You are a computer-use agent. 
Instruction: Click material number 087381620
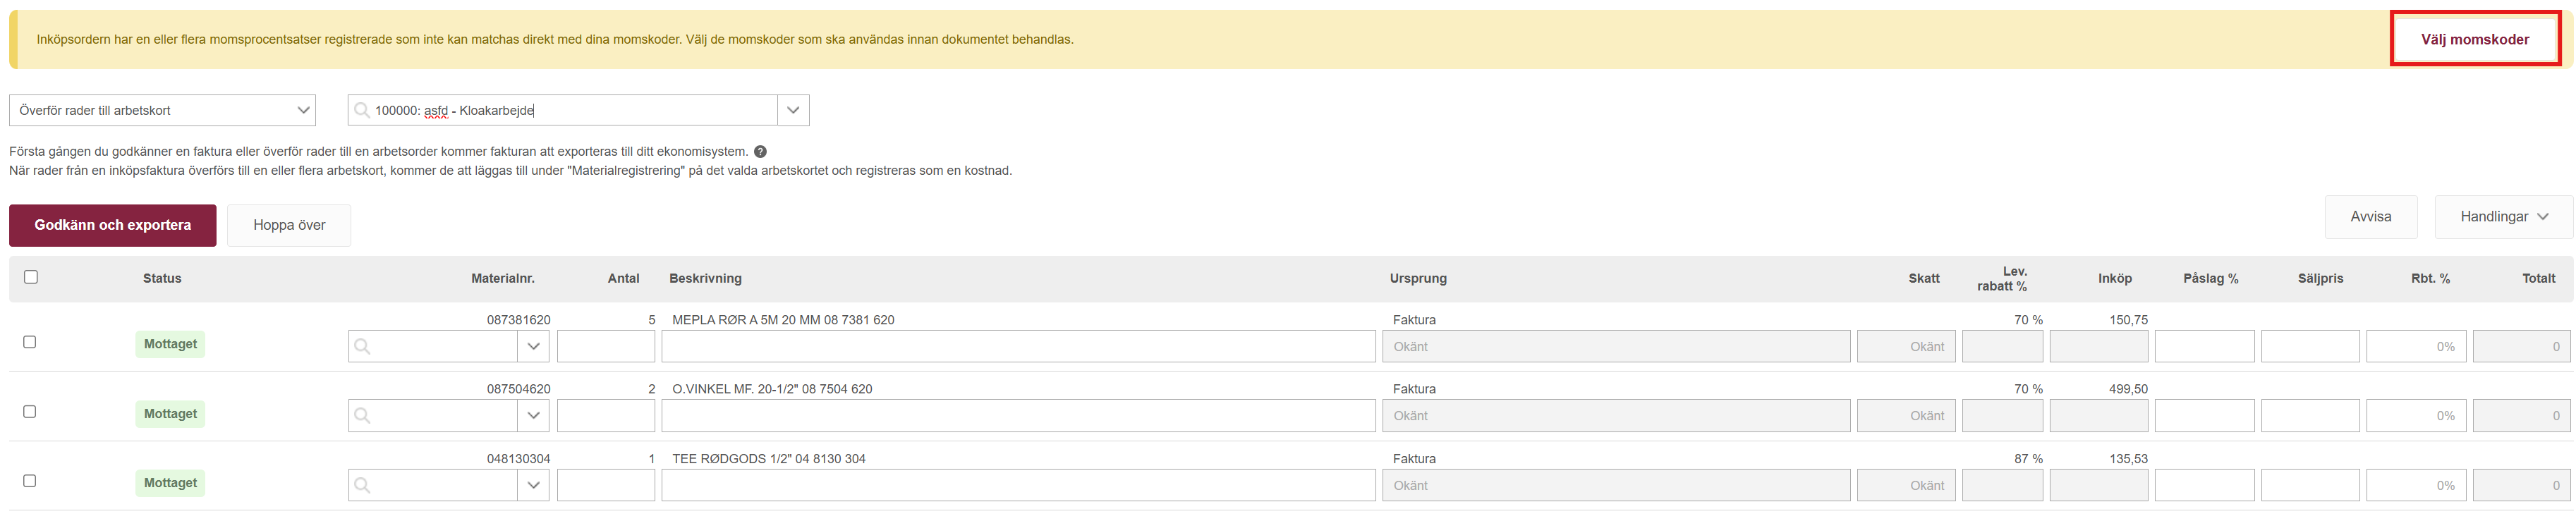[518, 320]
